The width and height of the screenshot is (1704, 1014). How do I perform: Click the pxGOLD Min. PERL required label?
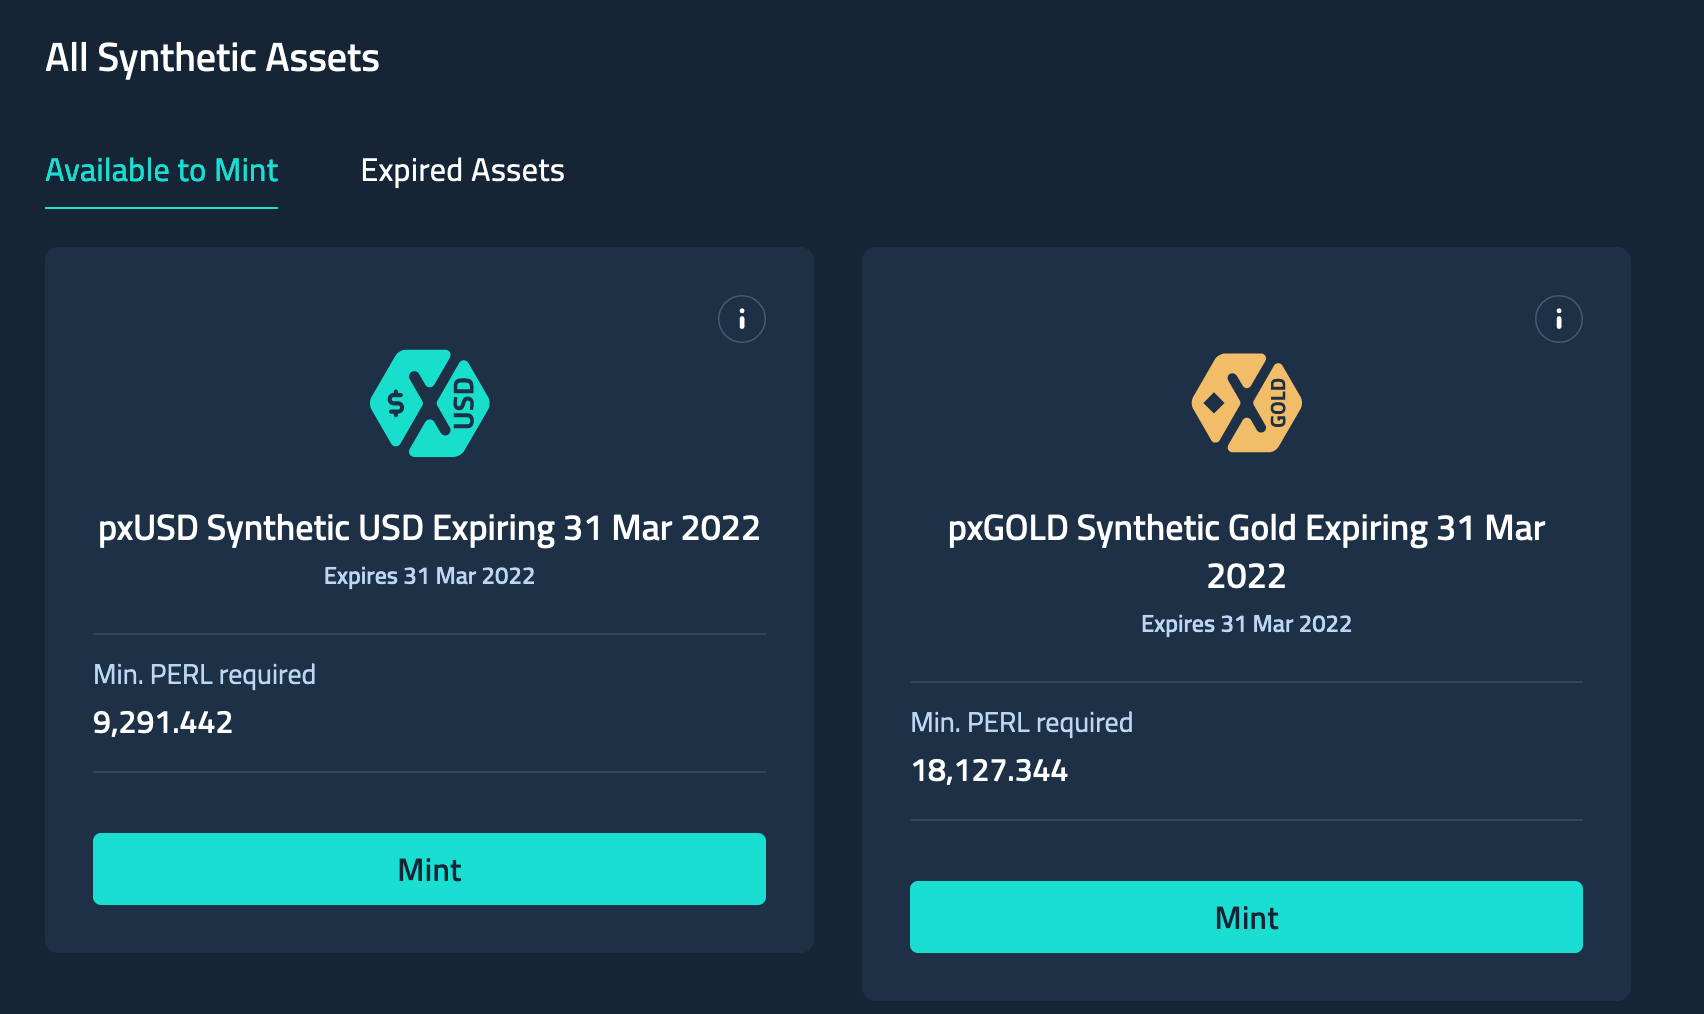coord(1021,723)
